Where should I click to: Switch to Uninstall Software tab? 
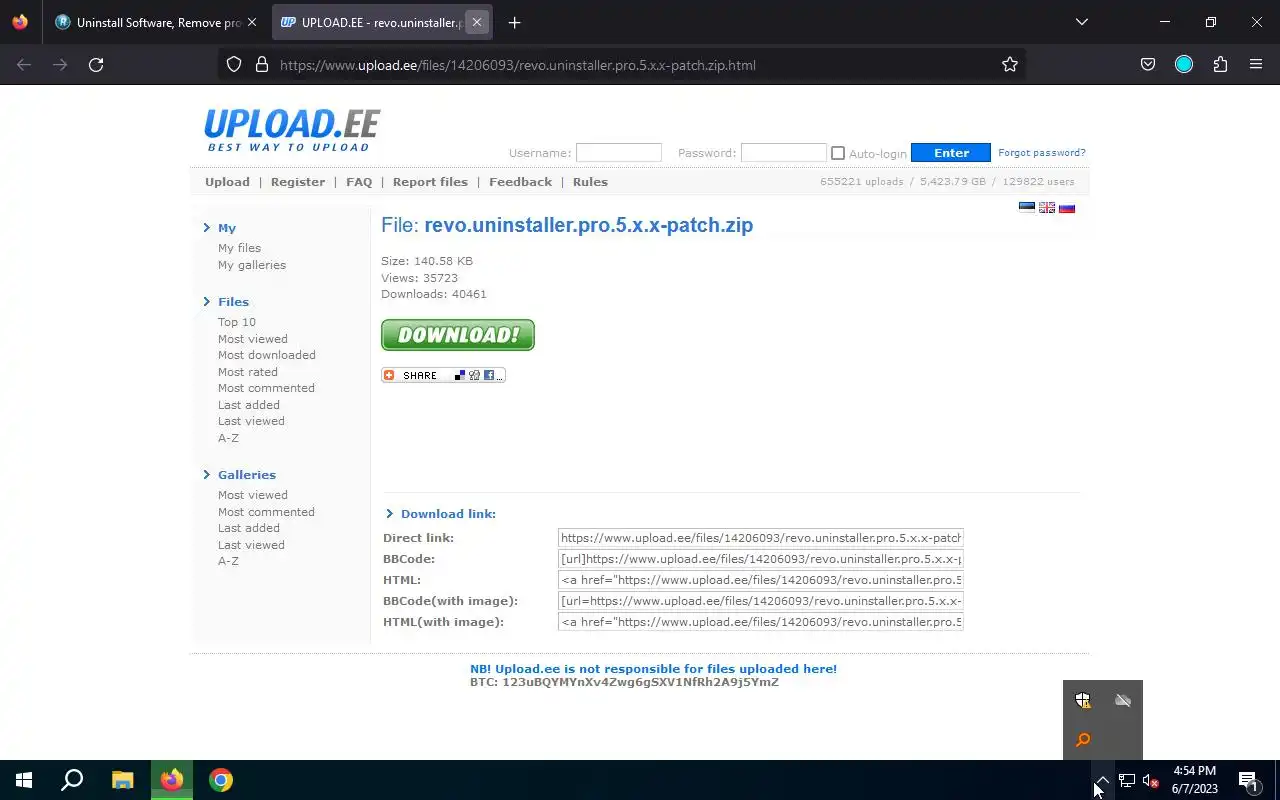156,22
